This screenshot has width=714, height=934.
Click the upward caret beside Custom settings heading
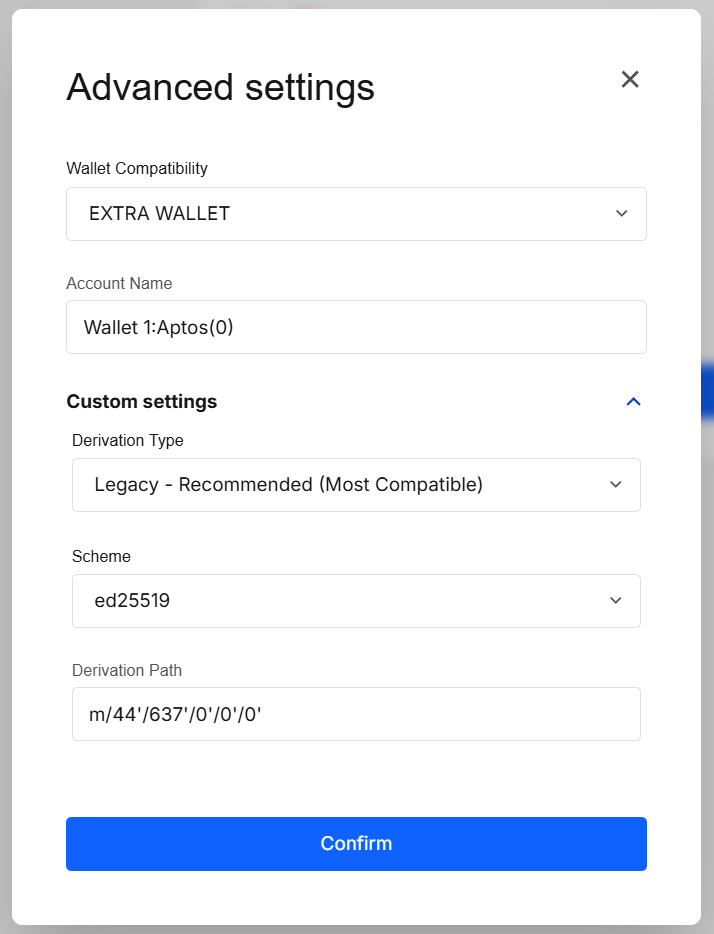pyautogui.click(x=633, y=401)
